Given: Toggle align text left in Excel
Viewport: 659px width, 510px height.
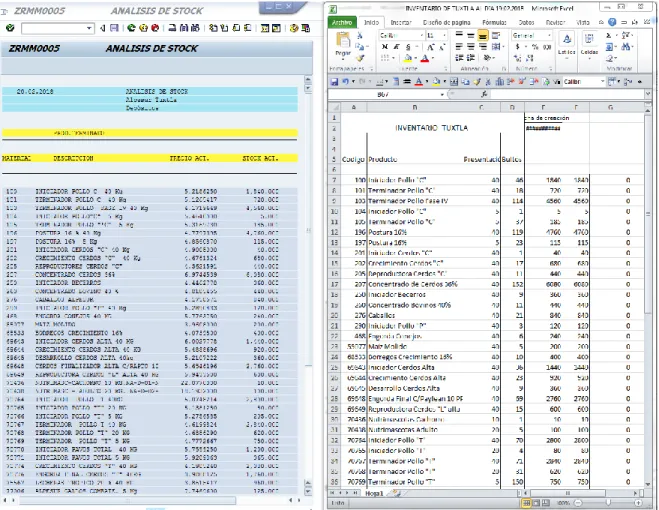Looking at the screenshot, I should pos(459,47).
